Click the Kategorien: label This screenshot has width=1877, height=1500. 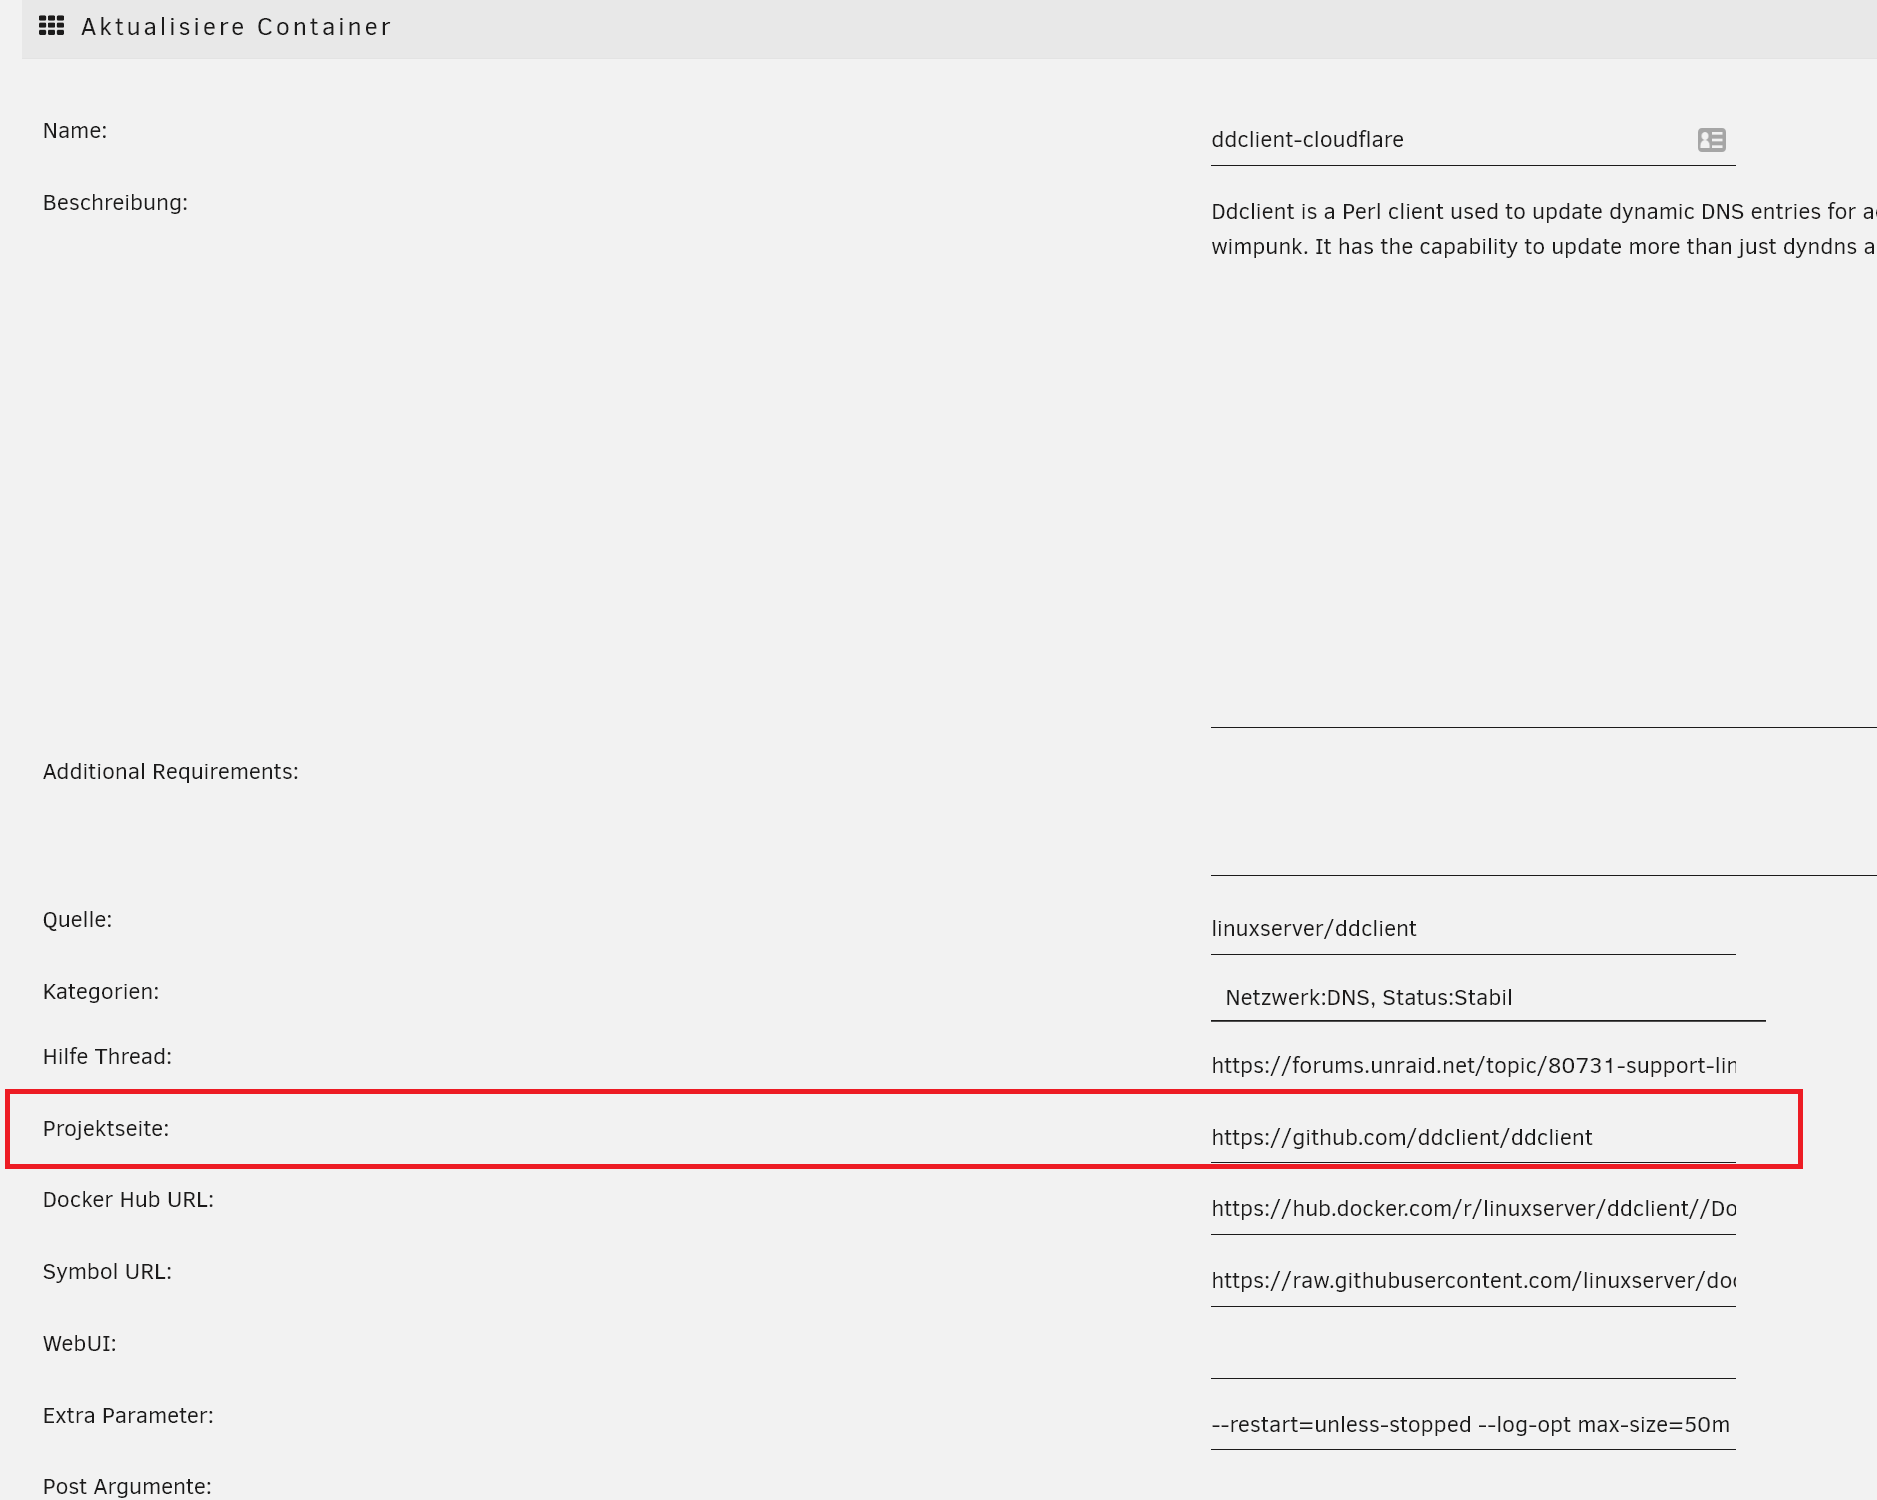[101, 992]
